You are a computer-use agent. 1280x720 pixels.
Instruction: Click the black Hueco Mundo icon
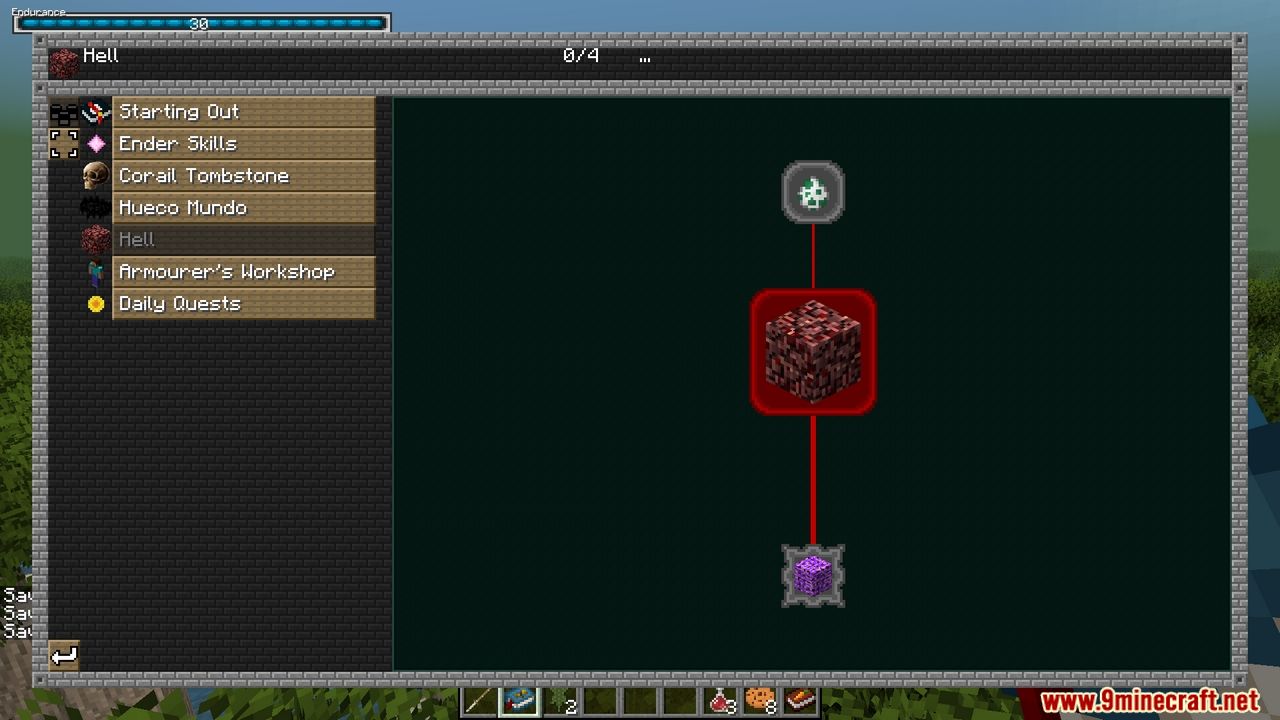tap(96, 208)
